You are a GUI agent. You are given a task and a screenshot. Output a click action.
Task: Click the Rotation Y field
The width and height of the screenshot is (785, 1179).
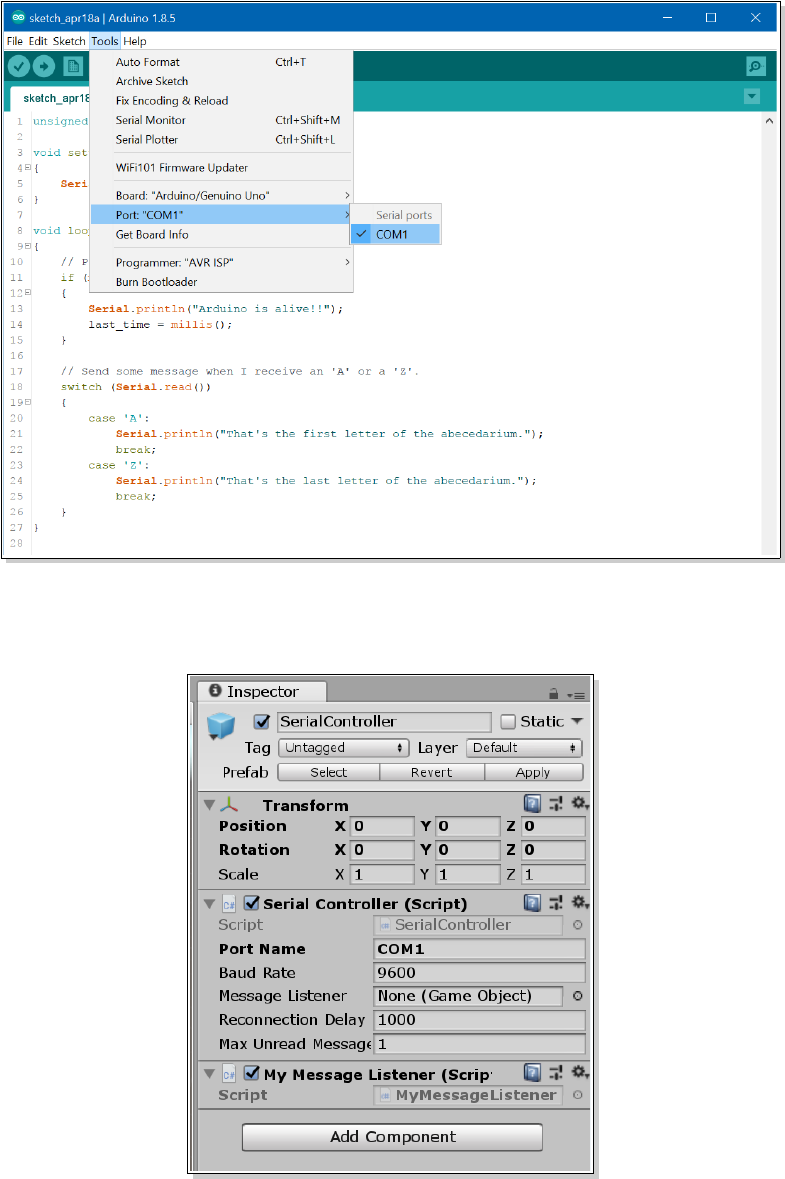click(468, 850)
